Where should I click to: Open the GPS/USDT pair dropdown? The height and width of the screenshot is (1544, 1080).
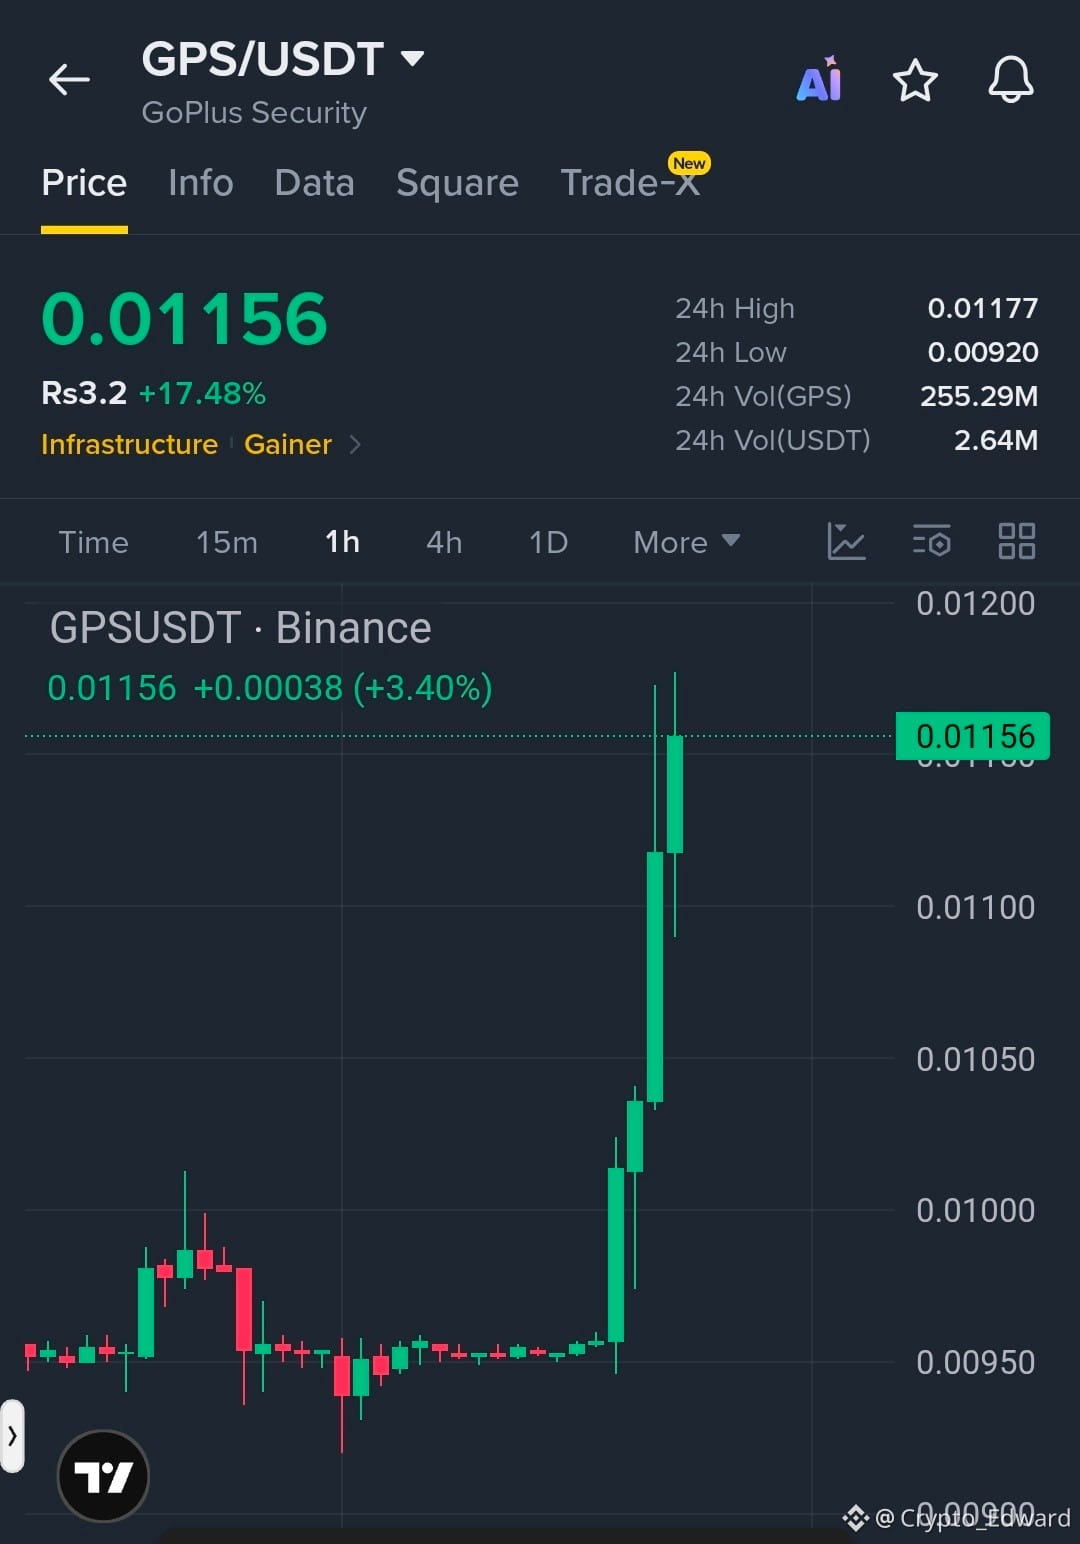[x=412, y=58]
